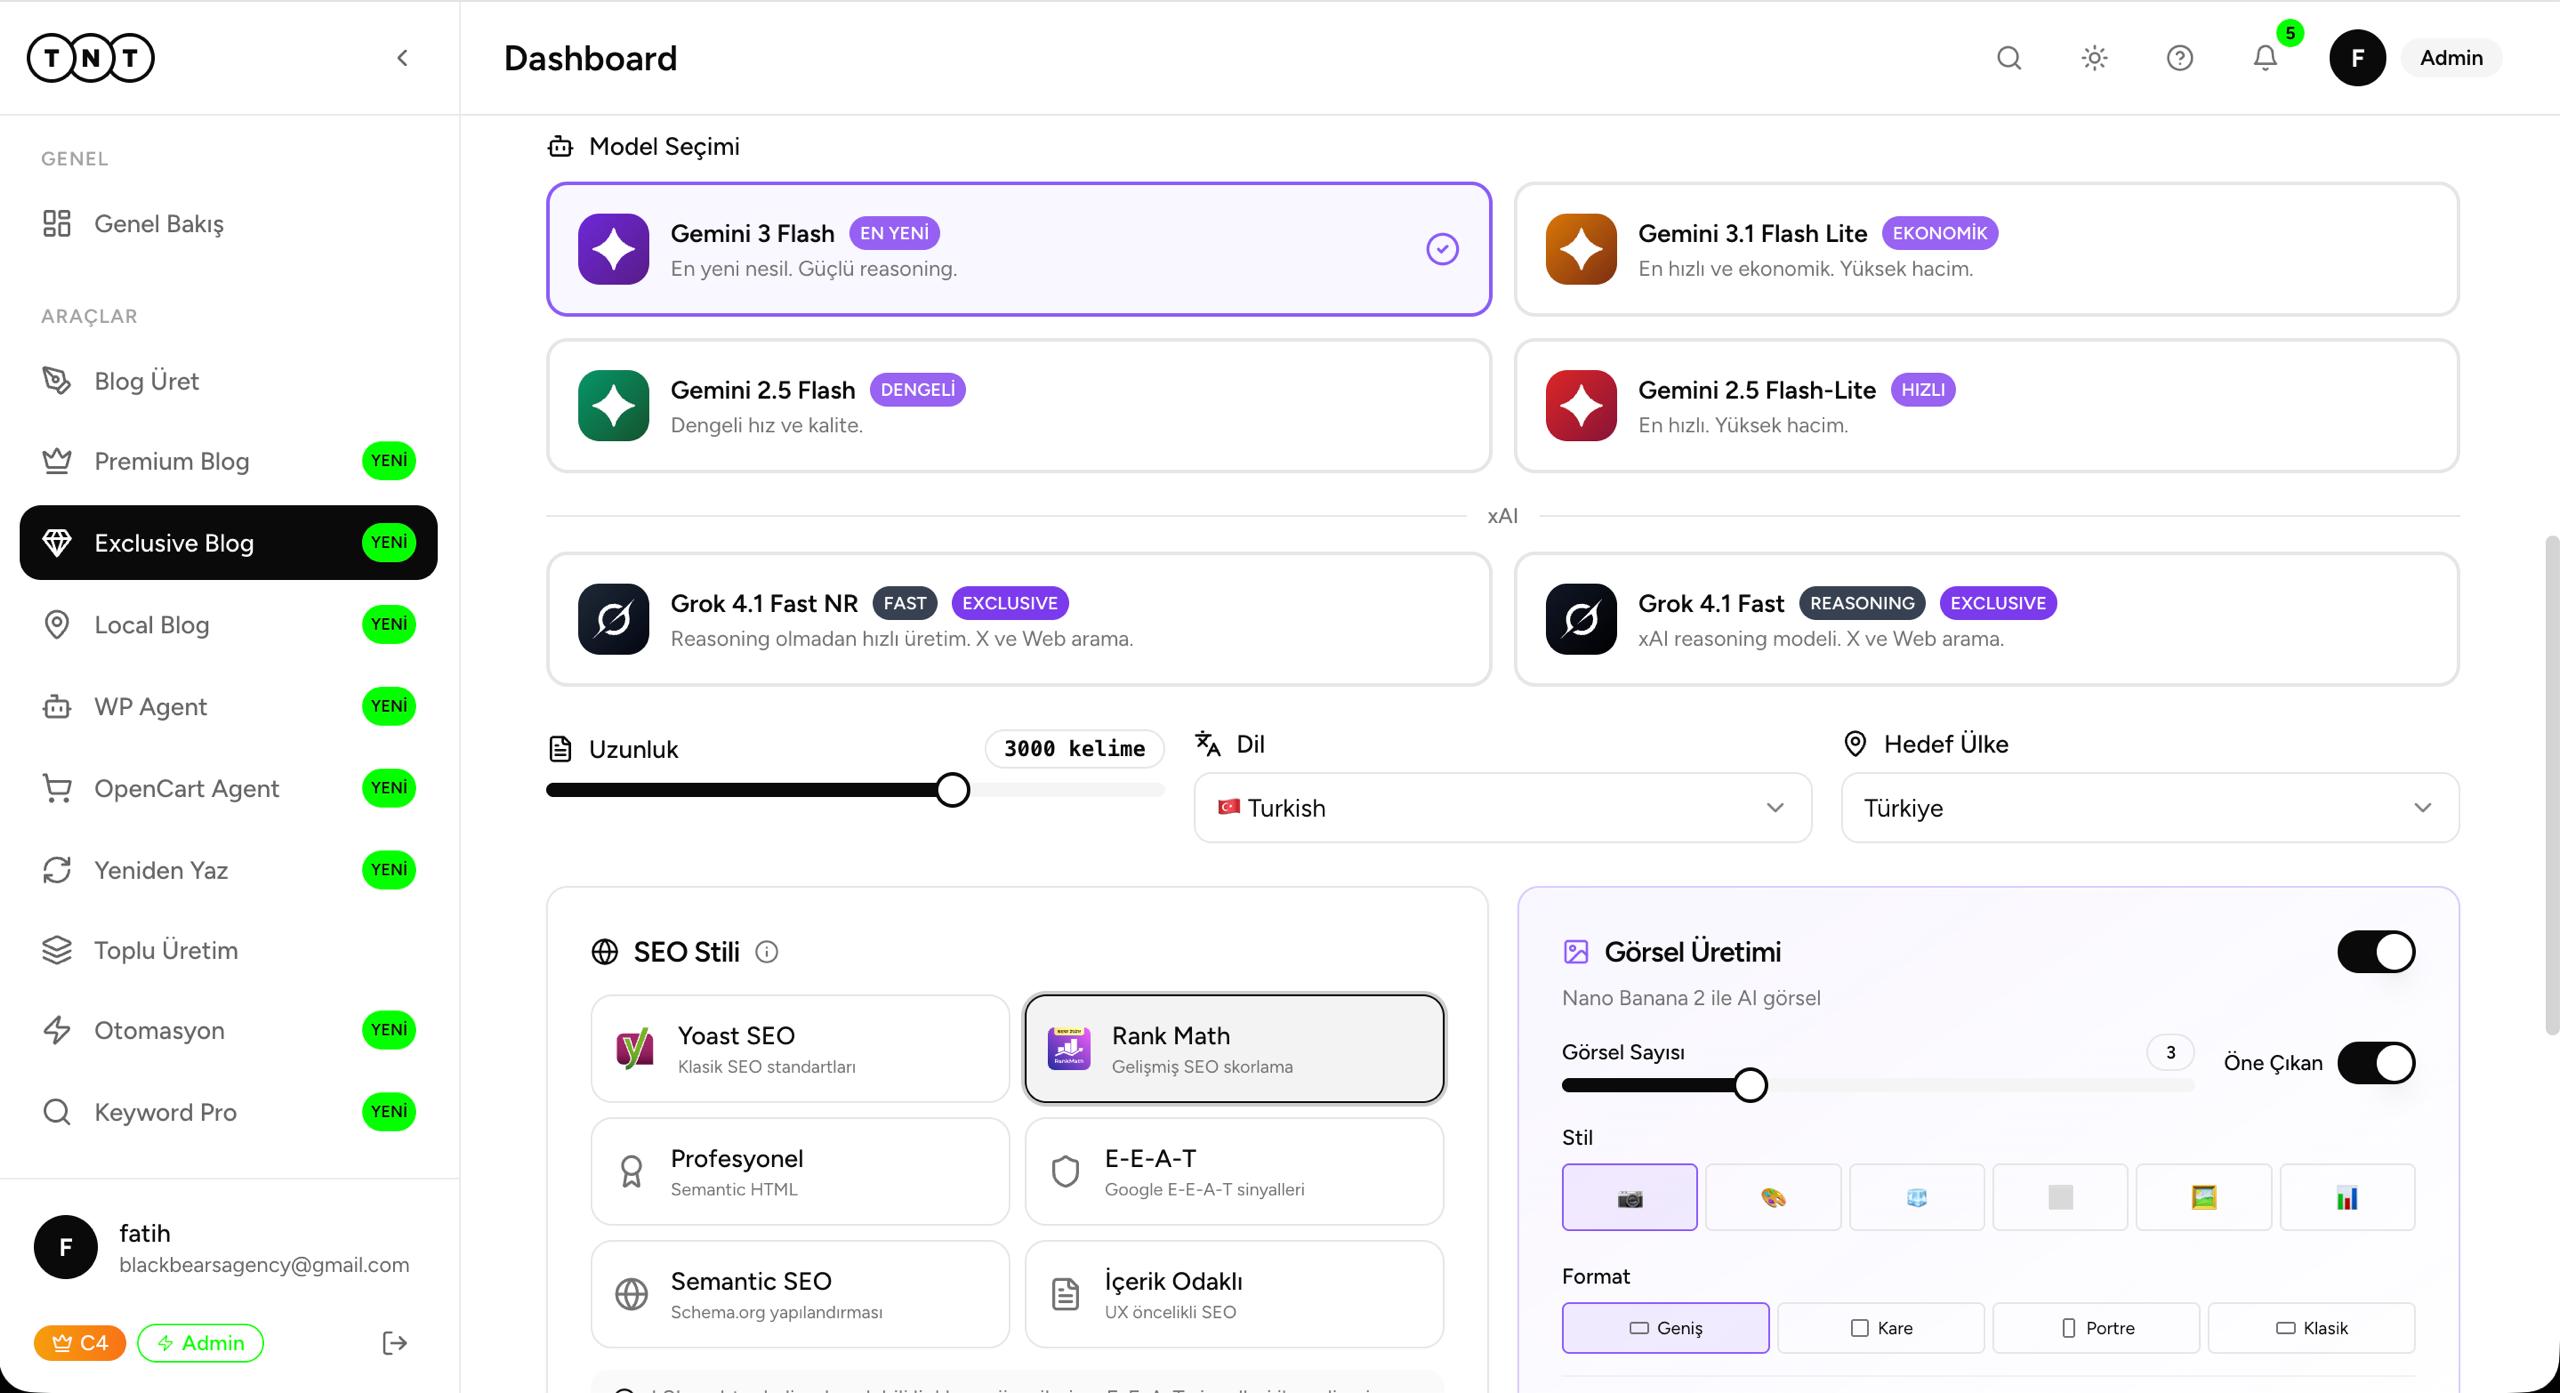This screenshot has height=1393, width=2560.
Task: Choose Gemini 3.1 Flash Lite model
Action: click(x=1986, y=249)
